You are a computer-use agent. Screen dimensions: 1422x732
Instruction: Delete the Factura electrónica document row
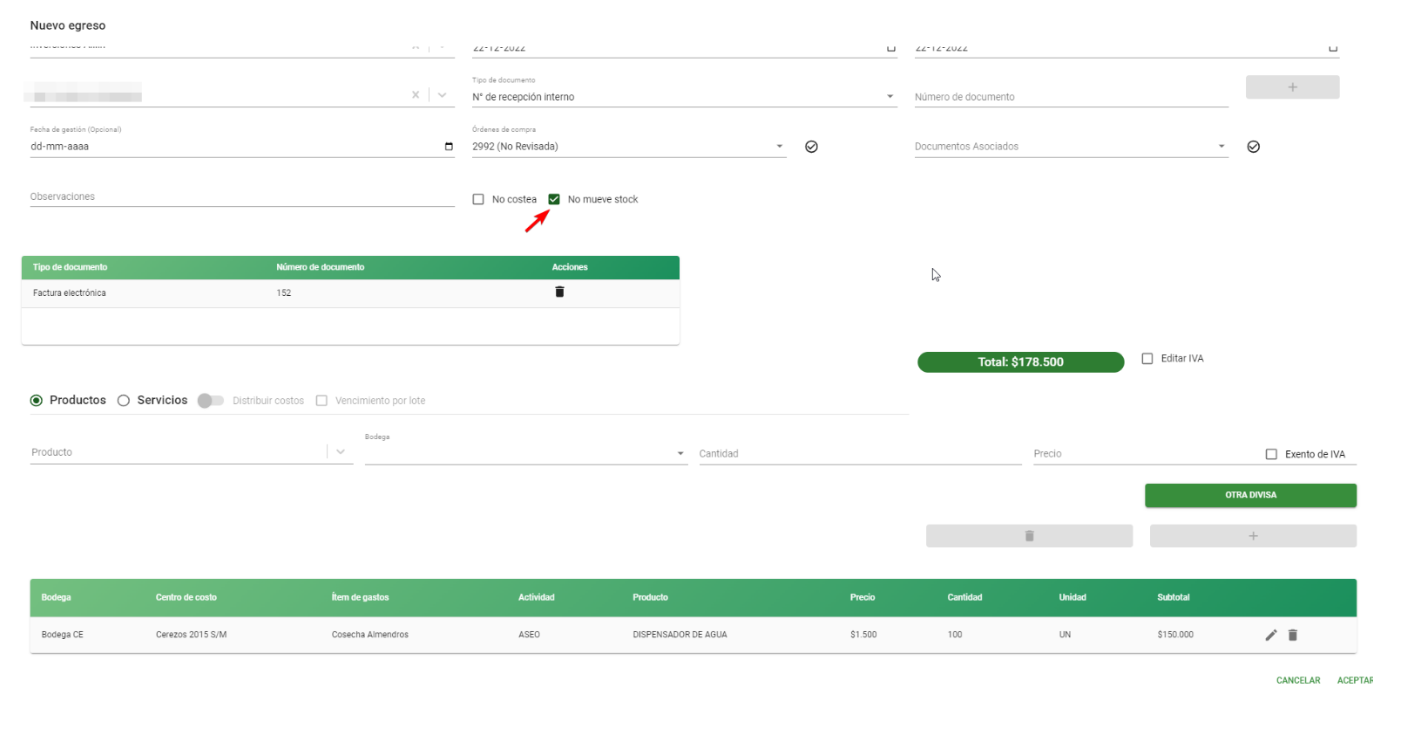coord(559,292)
